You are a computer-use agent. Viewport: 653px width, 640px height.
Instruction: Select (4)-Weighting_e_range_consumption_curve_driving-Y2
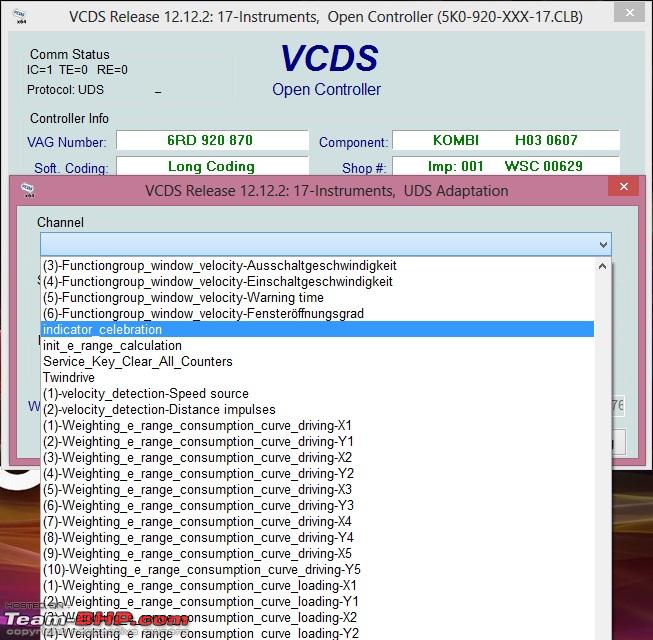(317, 473)
